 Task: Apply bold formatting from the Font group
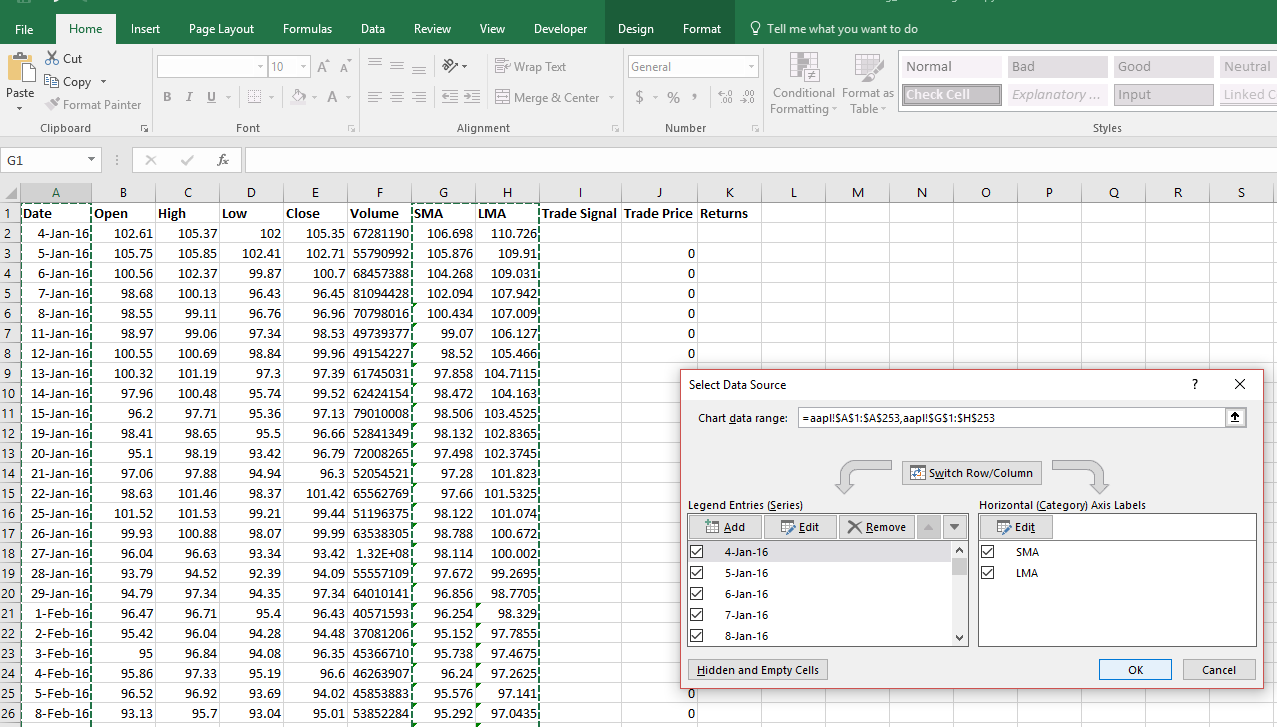(167, 96)
